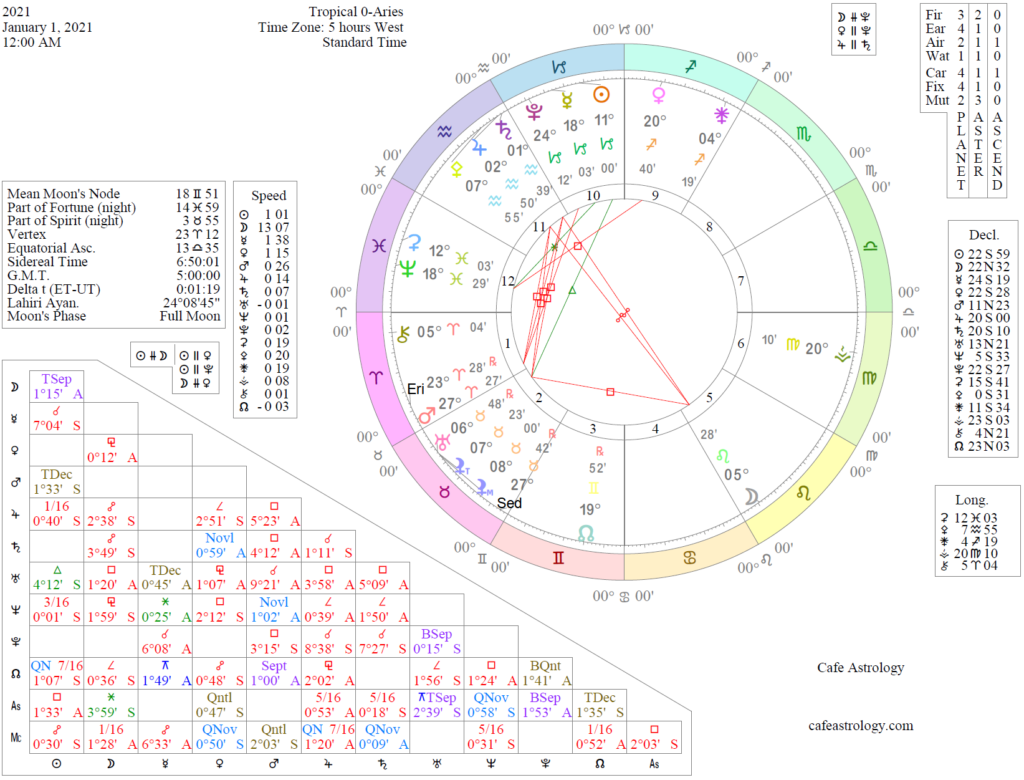This screenshot has height=780, width=1024.
Task: Click the Decl. declination table header
Action: tap(984, 235)
